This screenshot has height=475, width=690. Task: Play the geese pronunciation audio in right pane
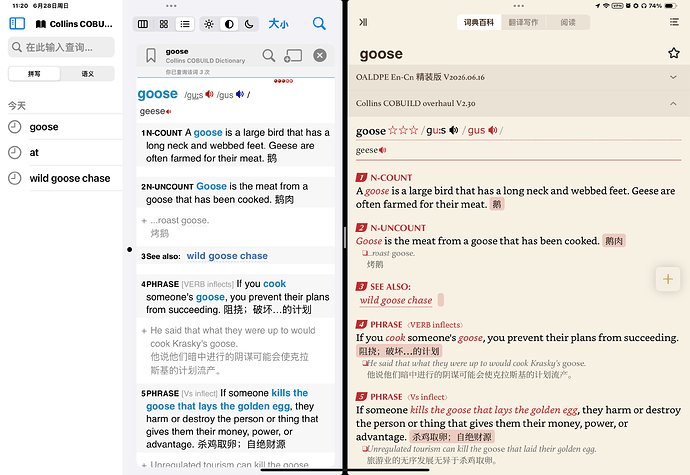pyautogui.click(x=382, y=150)
